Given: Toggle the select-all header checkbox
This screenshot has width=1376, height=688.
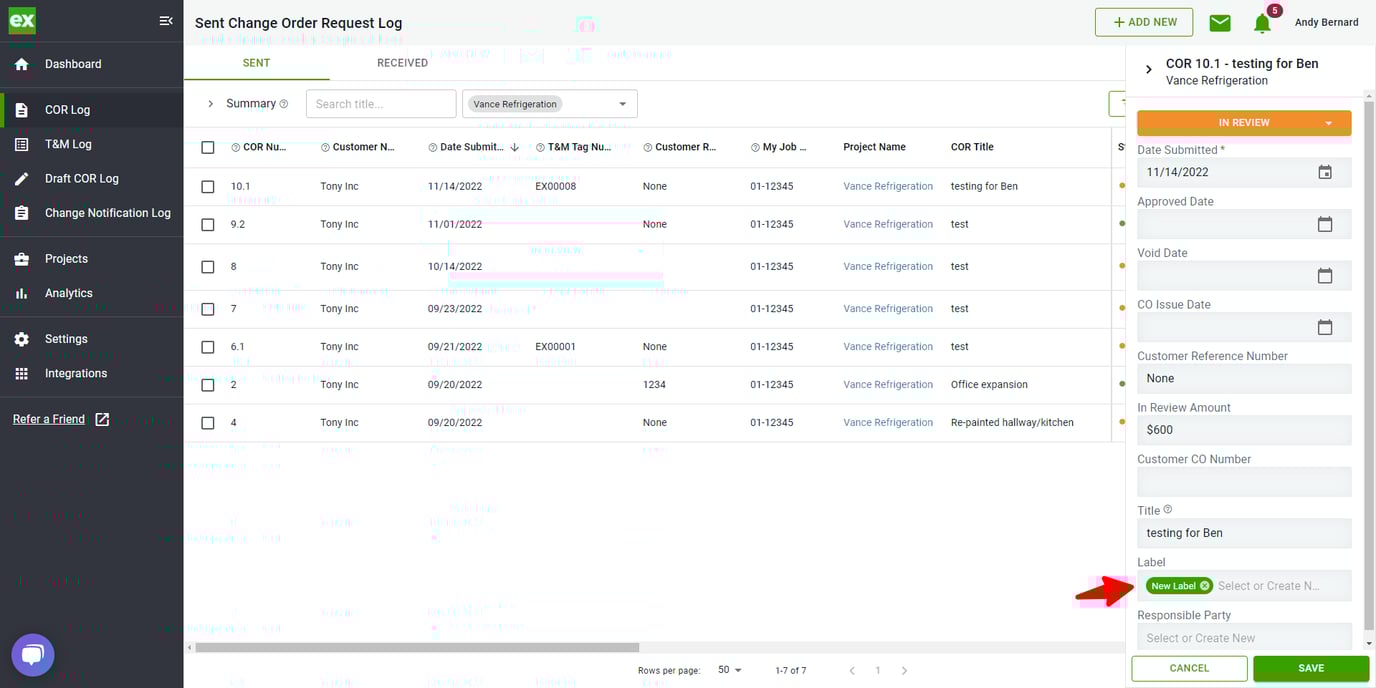Looking at the screenshot, I should (x=208, y=147).
